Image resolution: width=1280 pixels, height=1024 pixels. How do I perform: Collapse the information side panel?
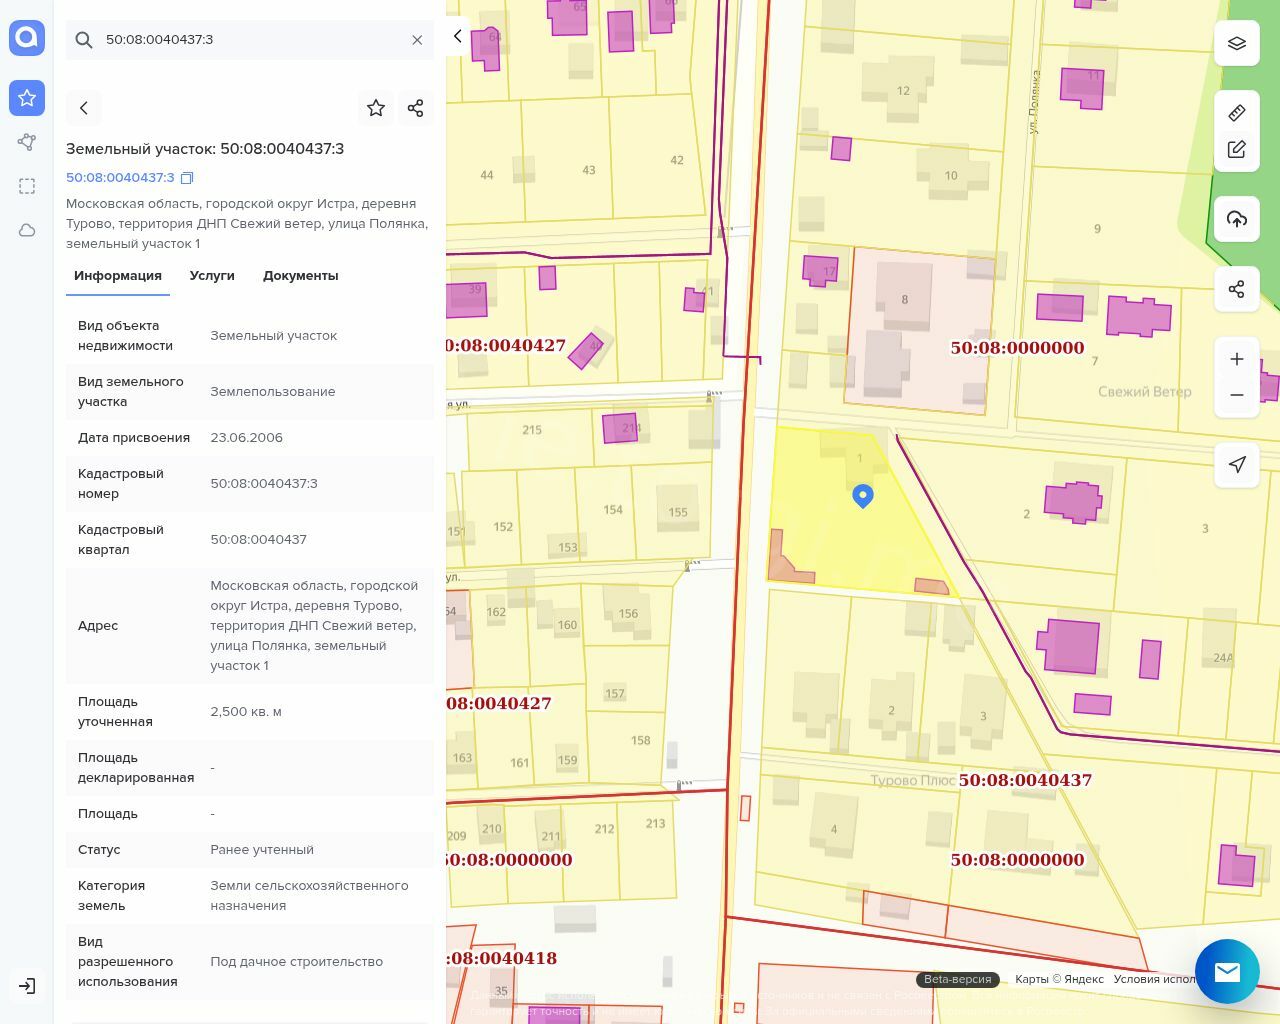pos(458,36)
